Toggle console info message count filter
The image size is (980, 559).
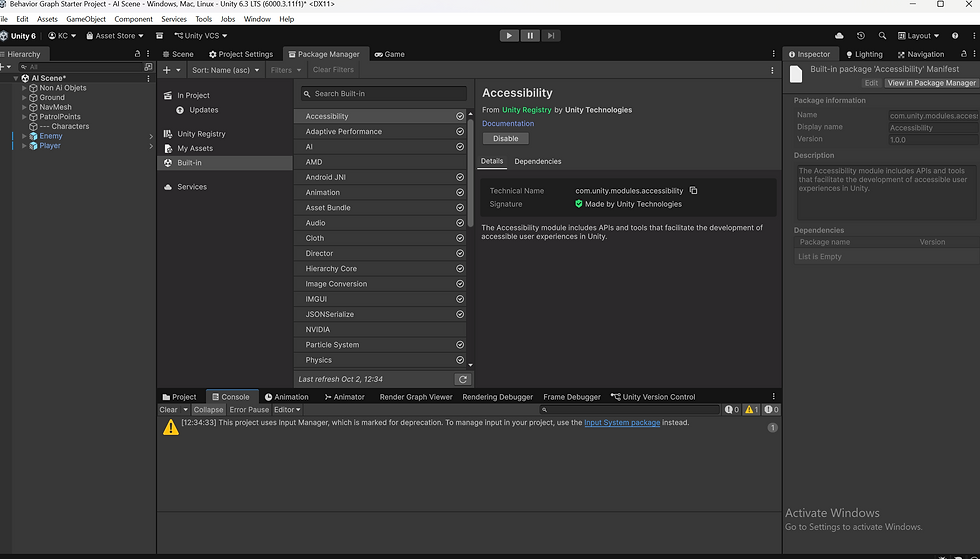(731, 410)
